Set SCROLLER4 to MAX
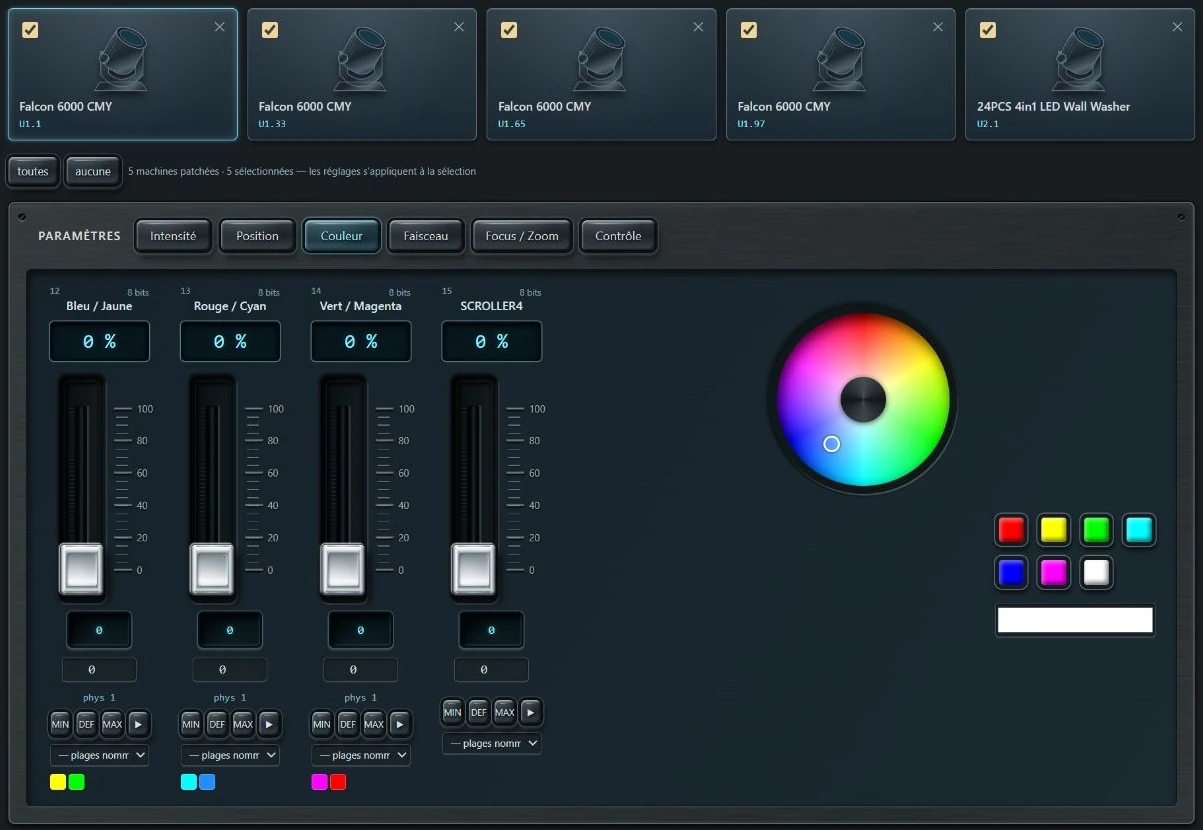This screenshot has width=1203, height=830. (x=505, y=713)
